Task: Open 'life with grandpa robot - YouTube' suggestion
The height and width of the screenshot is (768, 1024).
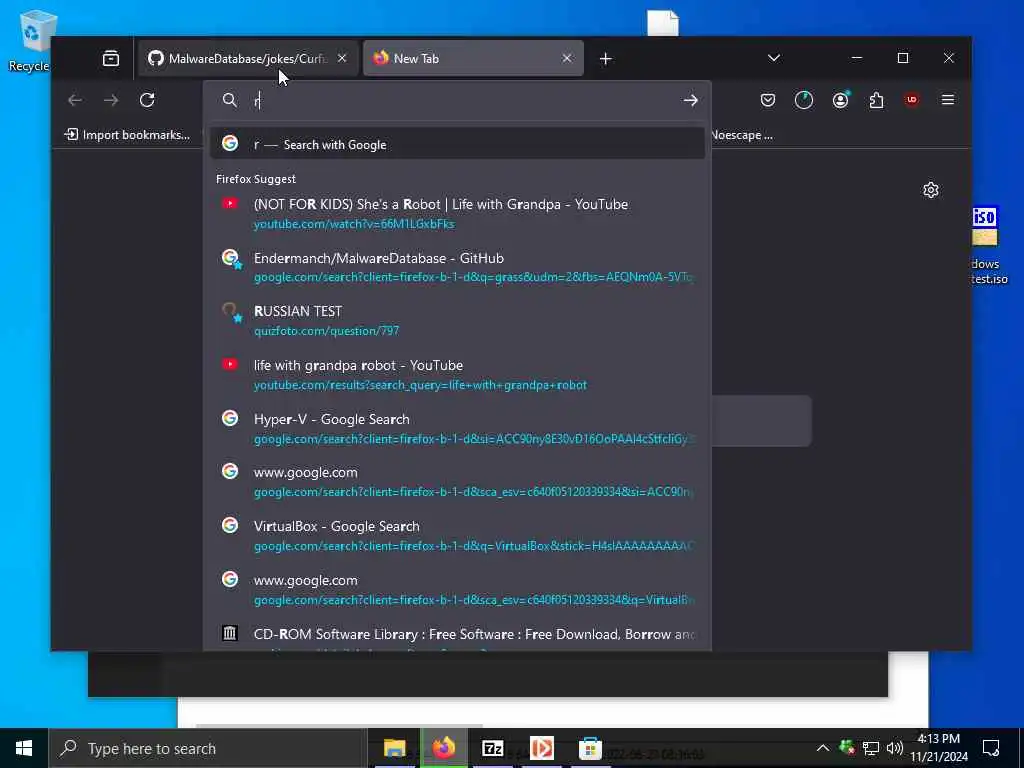Action: [x=457, y=375]
